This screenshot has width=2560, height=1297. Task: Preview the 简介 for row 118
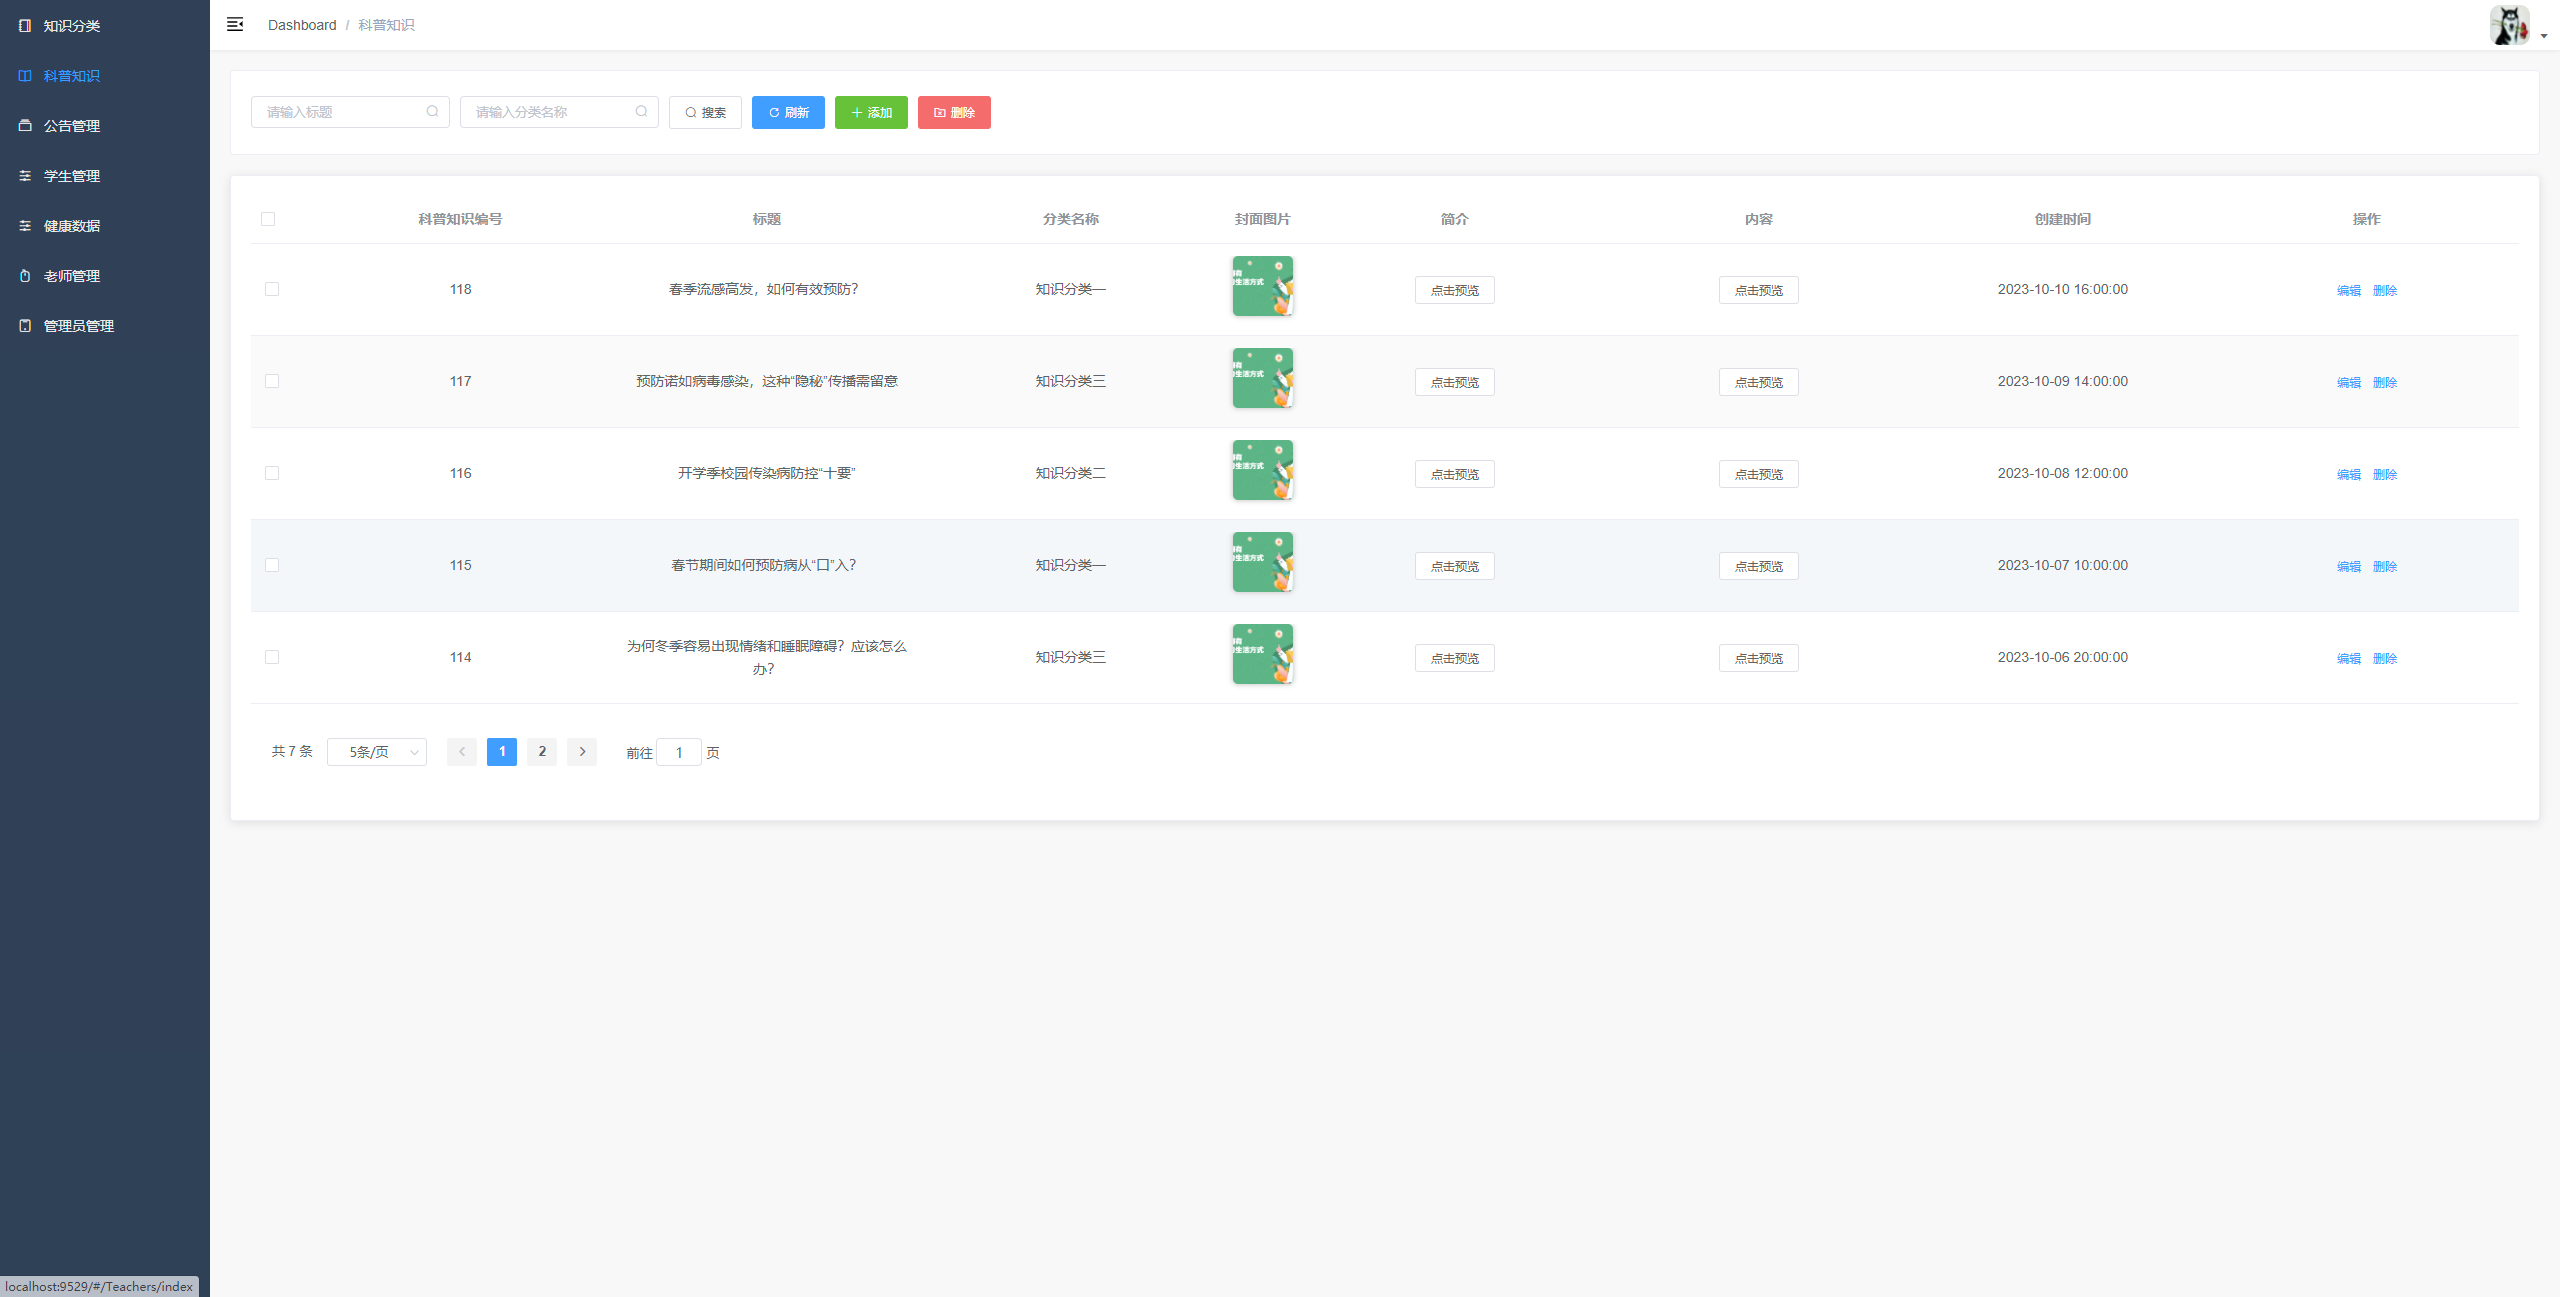[x=1455, y=290]
